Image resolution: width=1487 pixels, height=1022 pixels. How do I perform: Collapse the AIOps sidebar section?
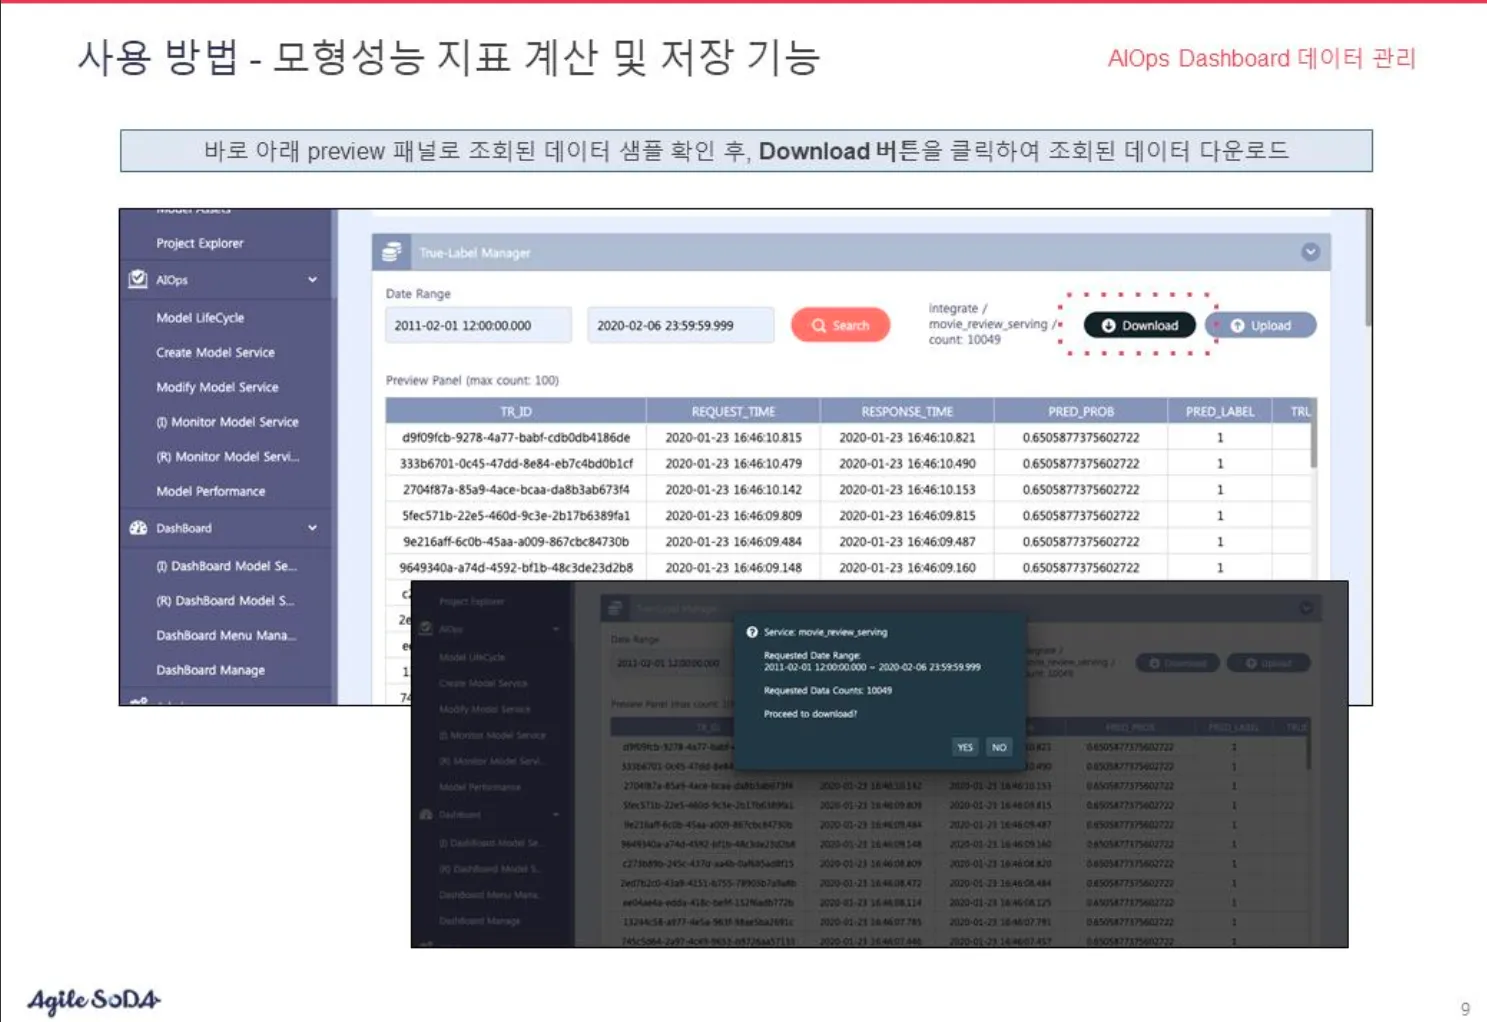(x=312, y=280)
